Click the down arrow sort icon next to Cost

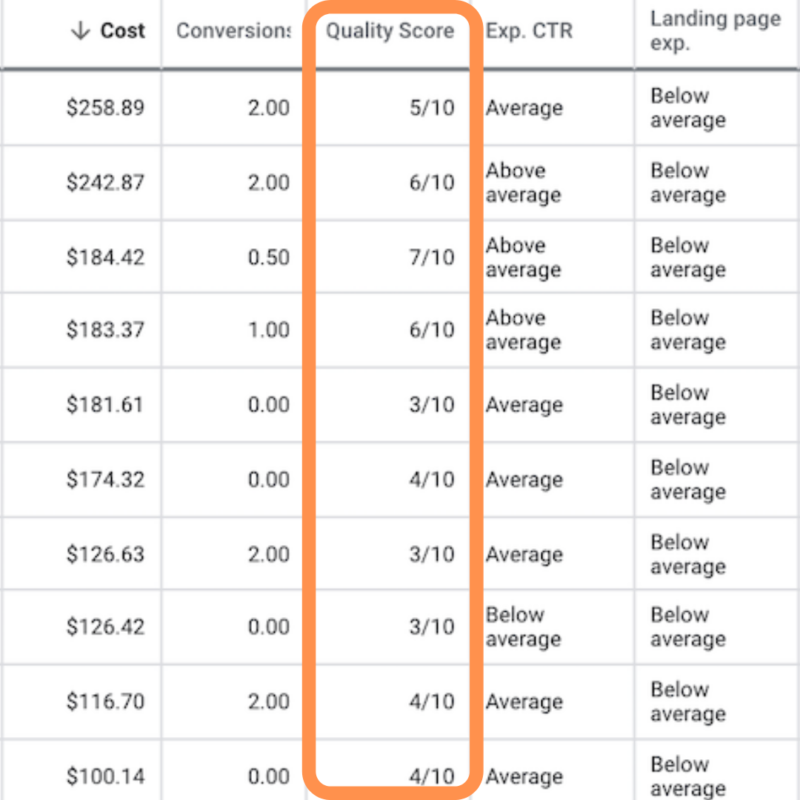coord(80,31)
